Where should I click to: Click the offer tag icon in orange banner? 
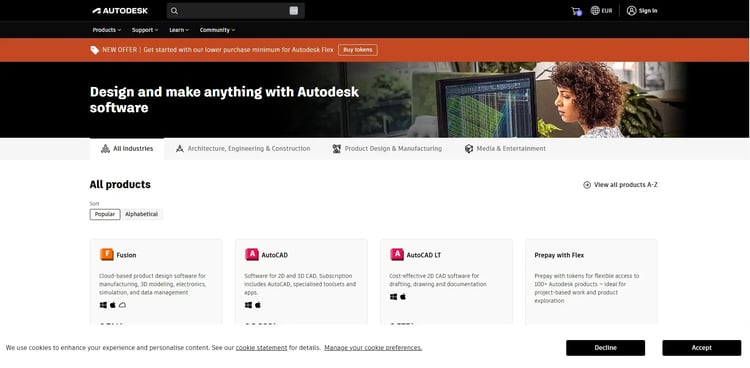pos(95,50)
